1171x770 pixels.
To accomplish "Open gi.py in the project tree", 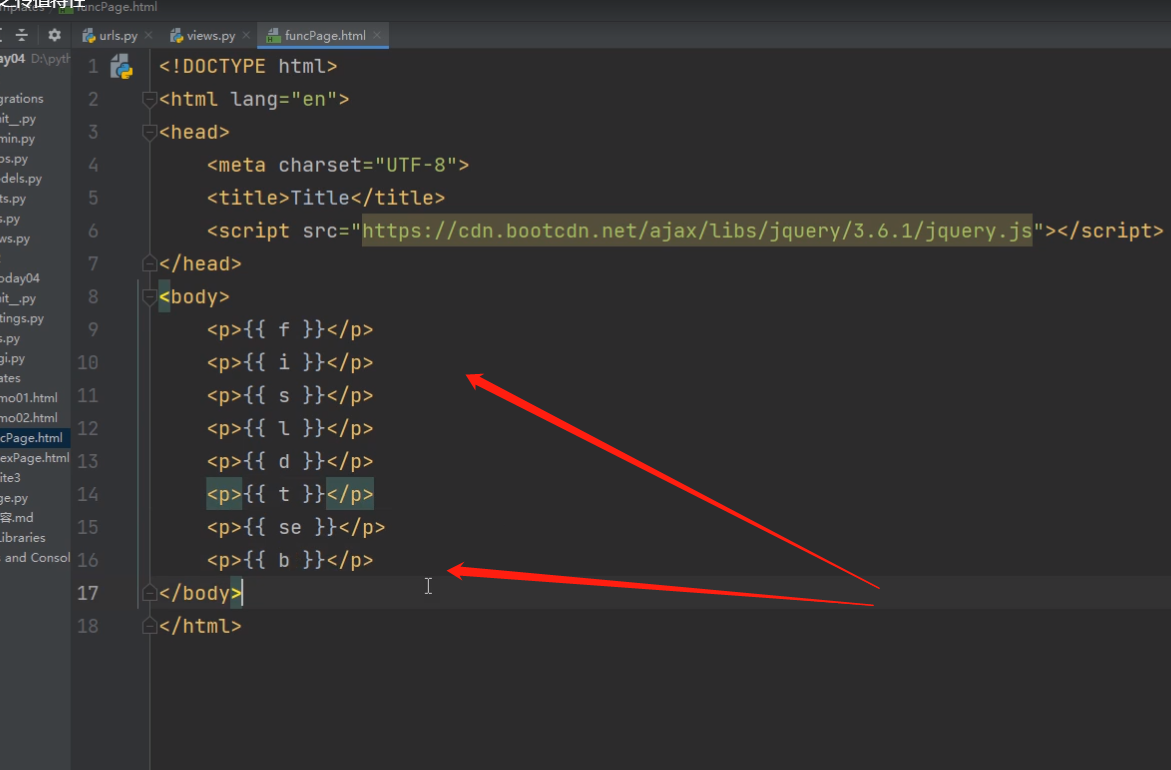I will [x=12, y=358].
